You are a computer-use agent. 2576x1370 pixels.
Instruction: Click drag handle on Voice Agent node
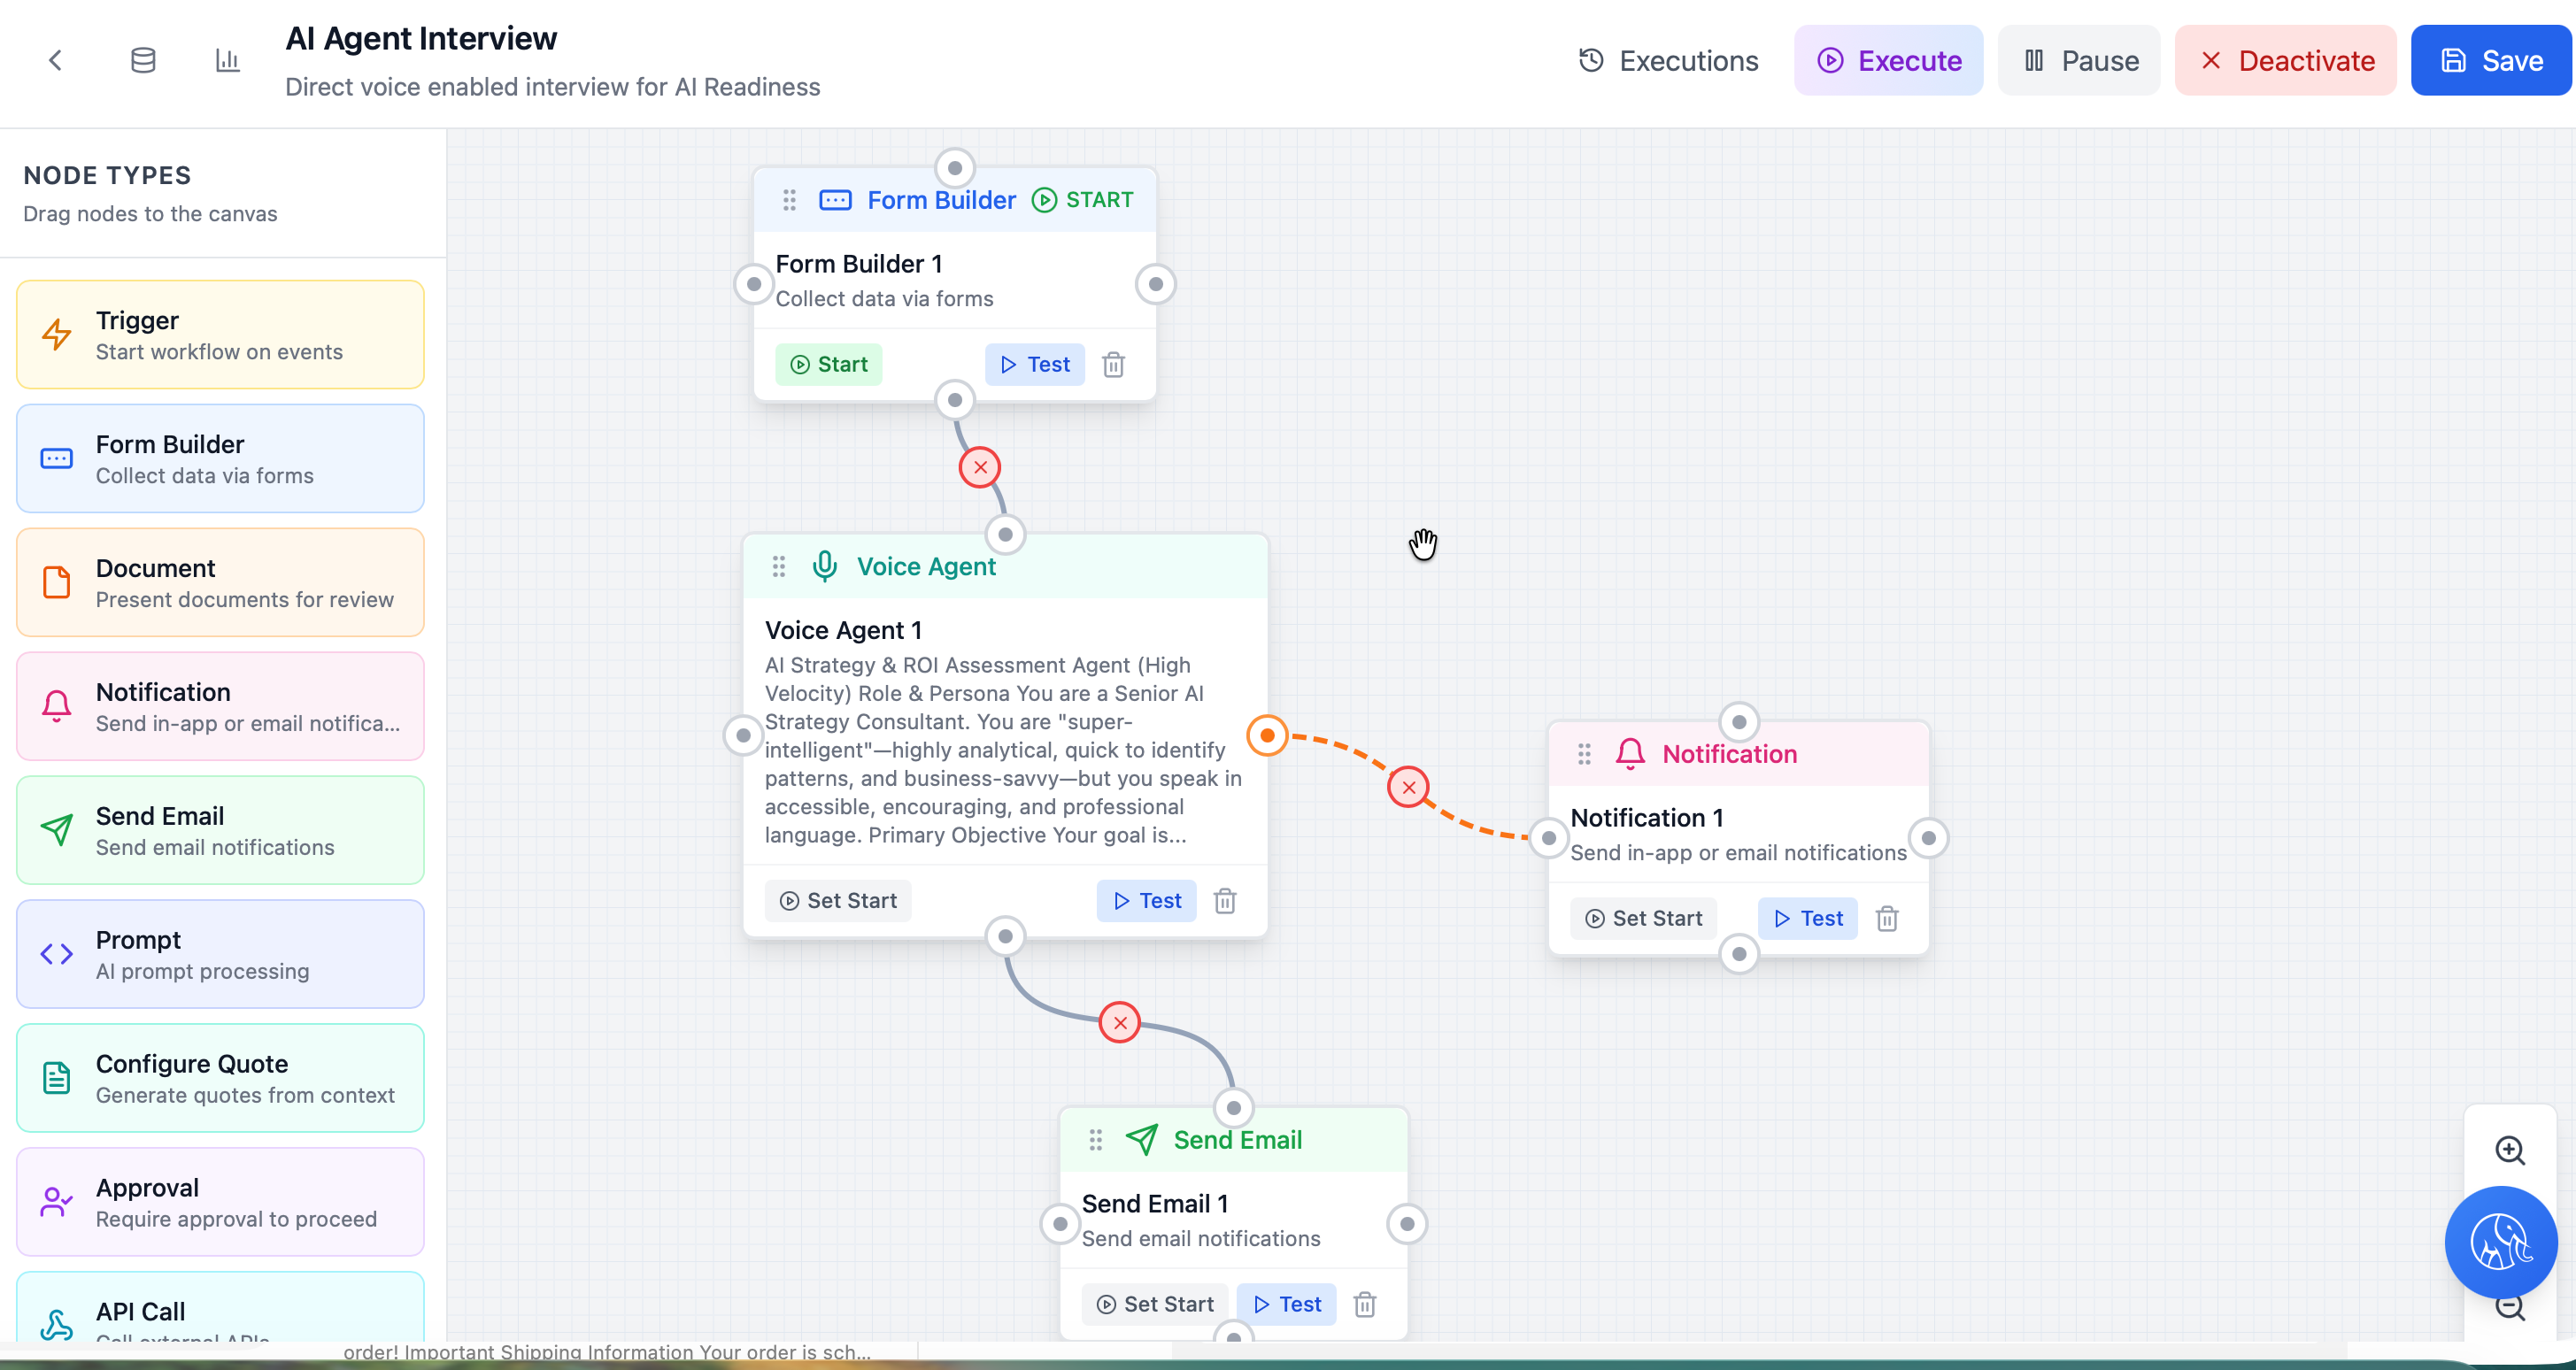[779, 567]
